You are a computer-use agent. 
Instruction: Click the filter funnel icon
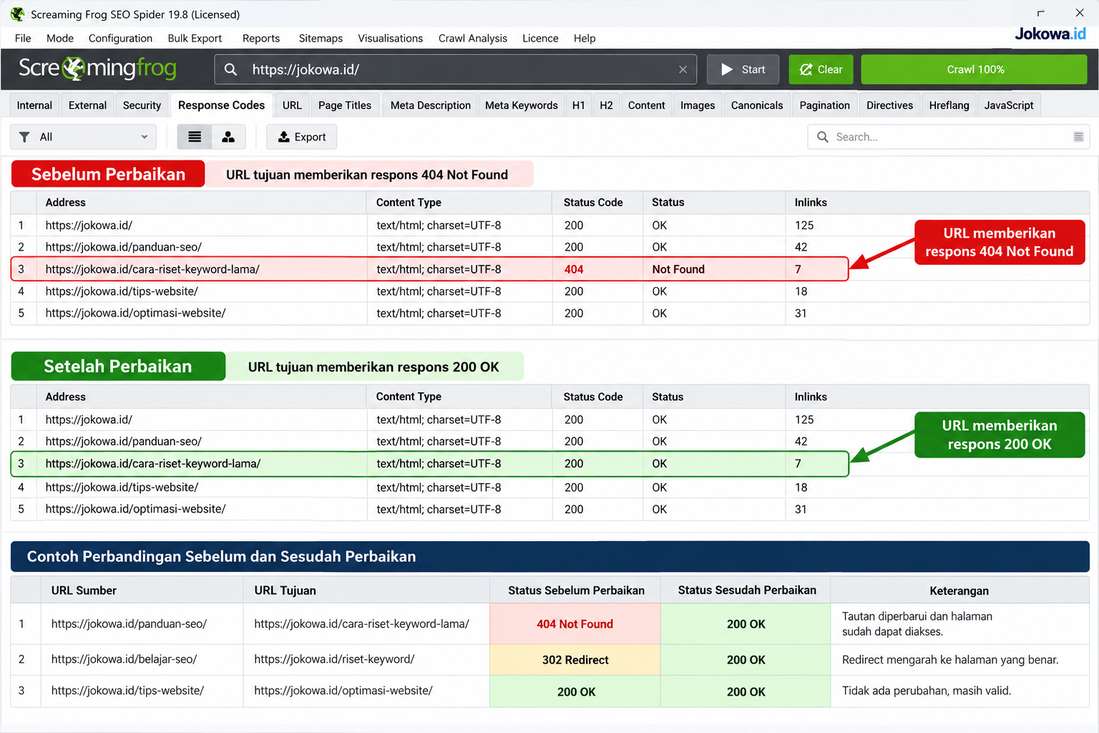point(25,137)
